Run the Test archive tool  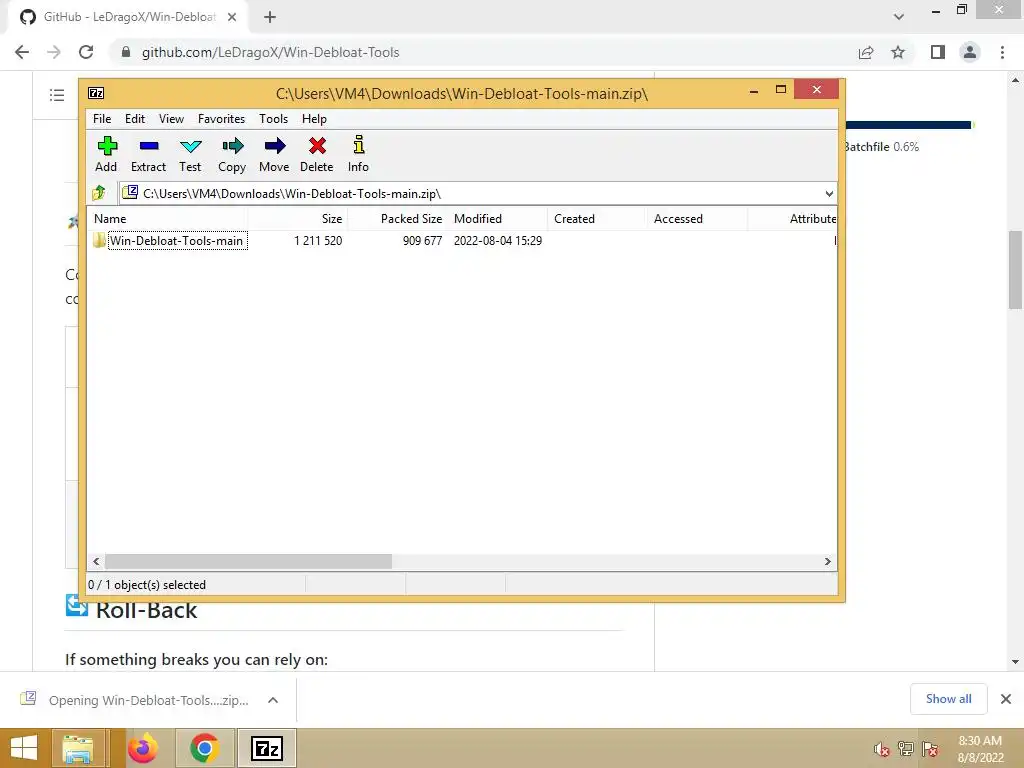point(190,154)
